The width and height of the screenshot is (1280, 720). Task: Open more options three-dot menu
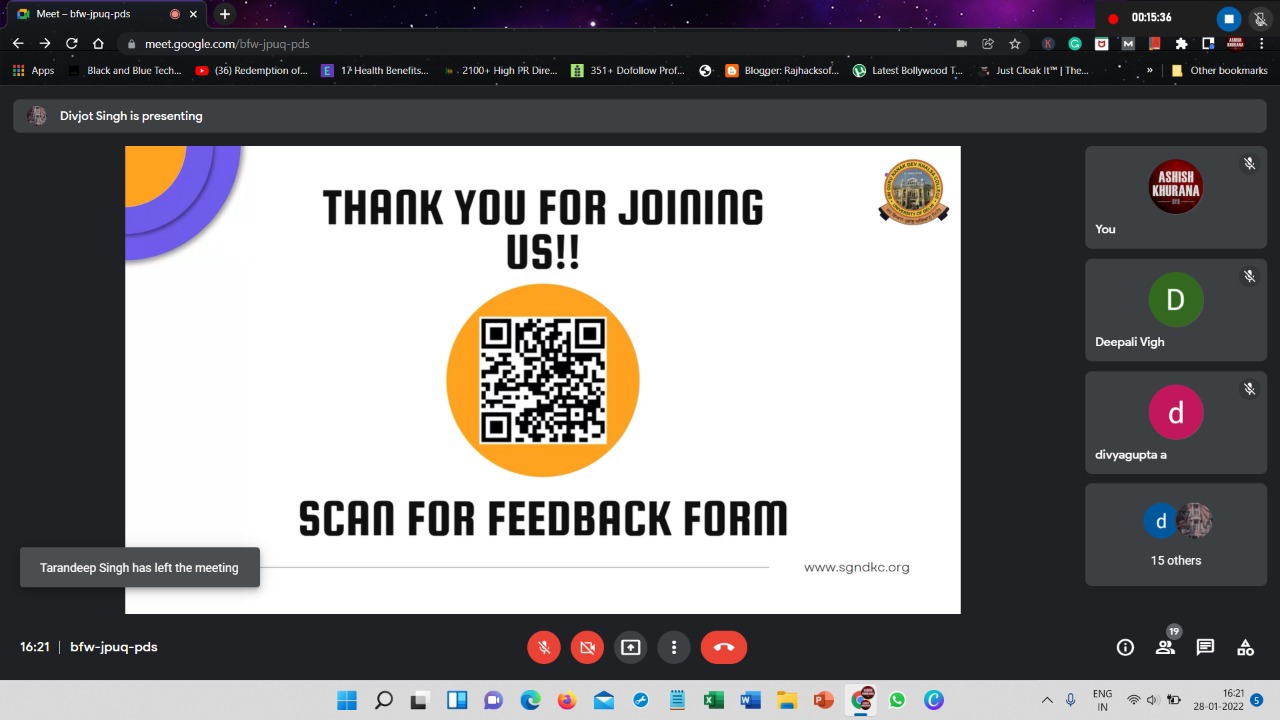tap(674, 647)
